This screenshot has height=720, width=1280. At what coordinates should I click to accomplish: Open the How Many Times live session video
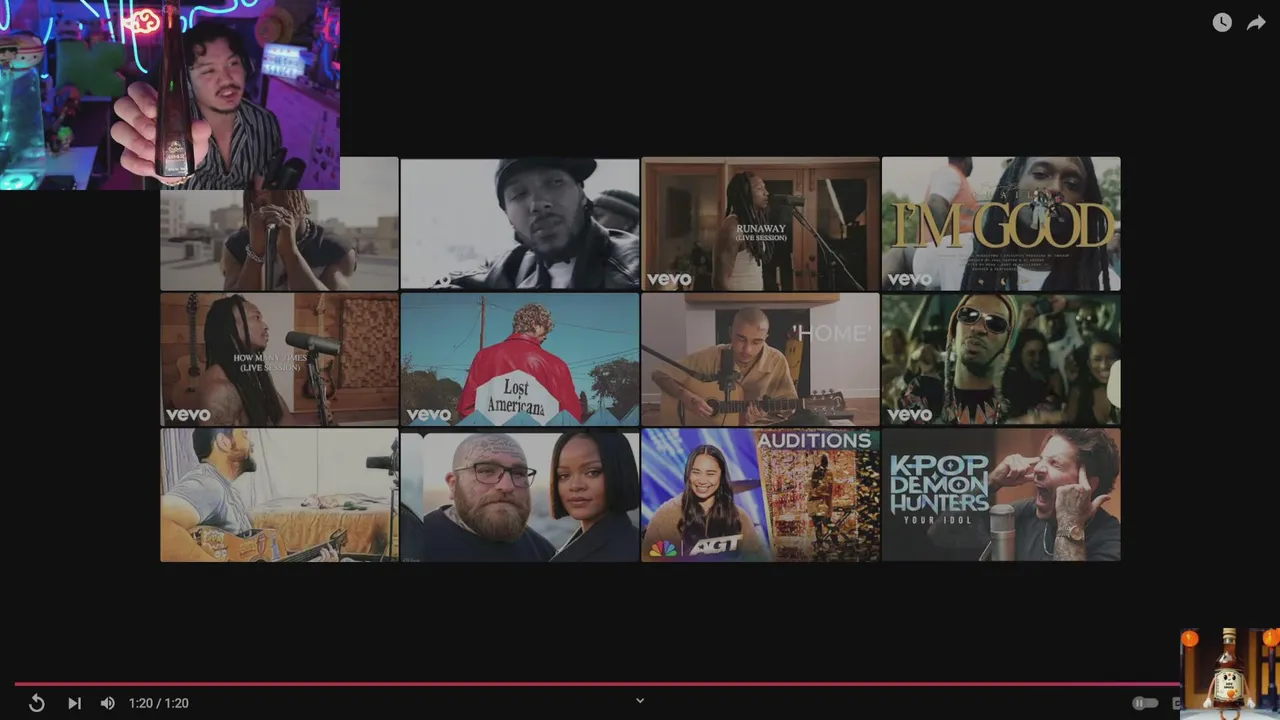(279, 359)
